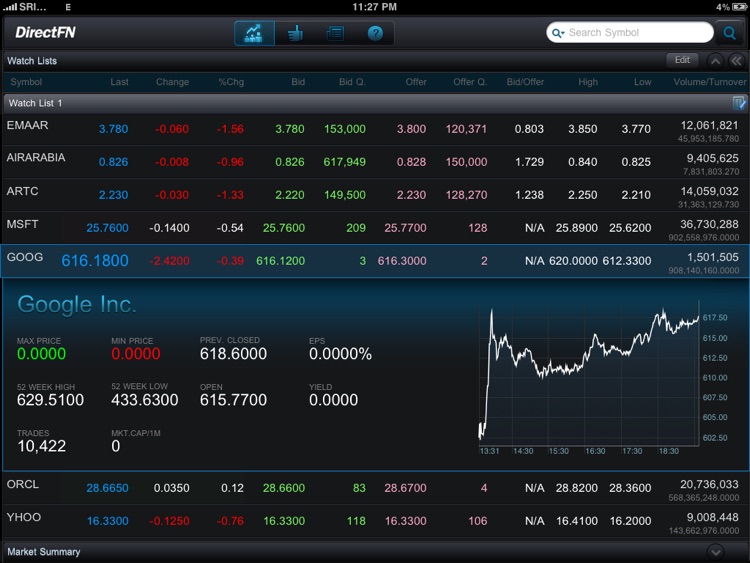750x563 pixels.
Task: Sort by the %Chg column
Action: 231,82
